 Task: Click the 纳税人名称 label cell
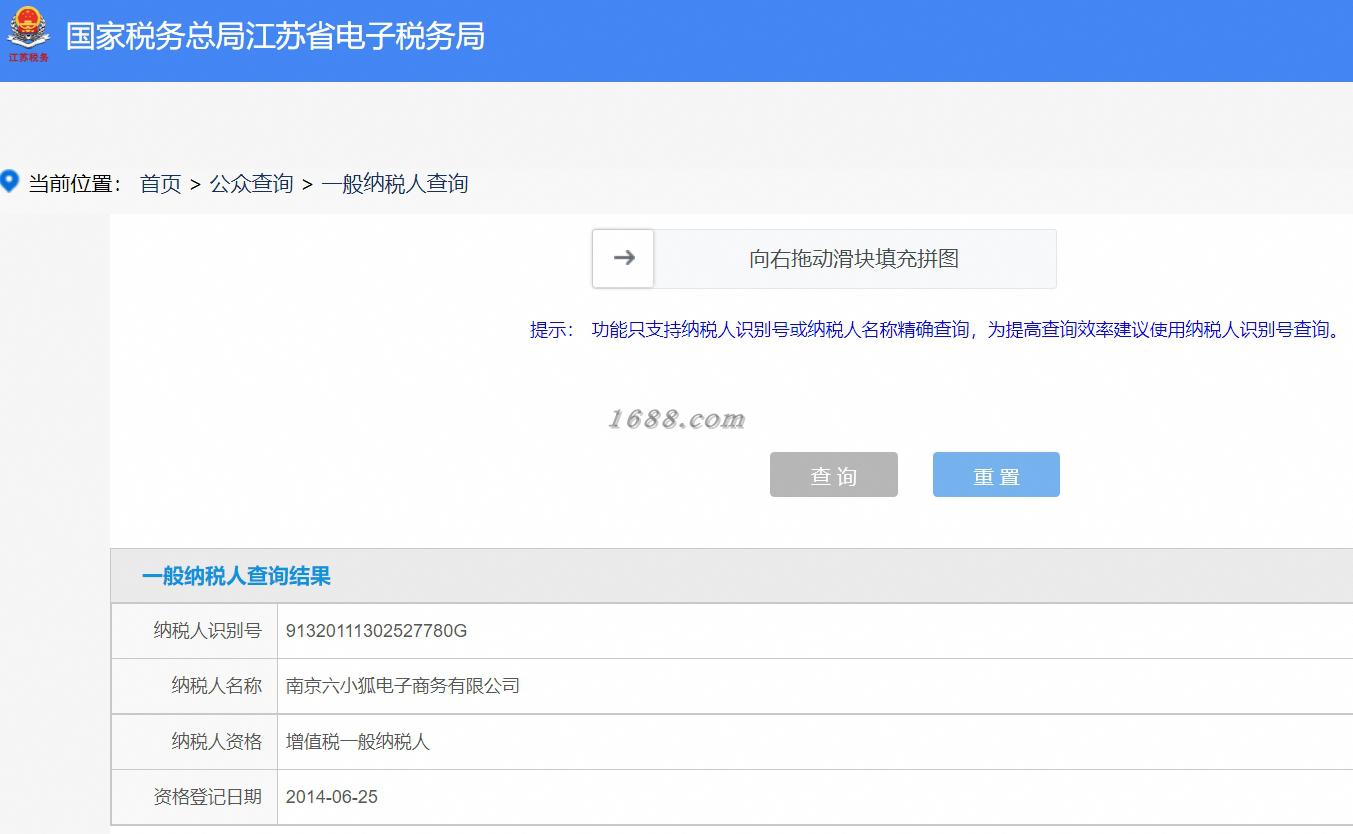(x=194, y=686)
